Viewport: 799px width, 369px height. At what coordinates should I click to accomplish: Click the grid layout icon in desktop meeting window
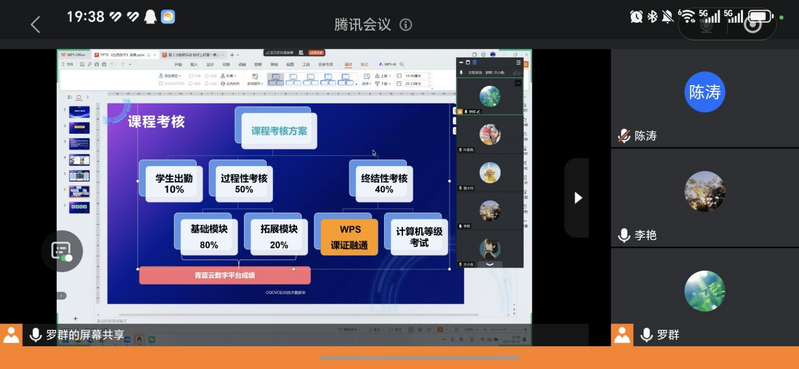coord(518,62)
